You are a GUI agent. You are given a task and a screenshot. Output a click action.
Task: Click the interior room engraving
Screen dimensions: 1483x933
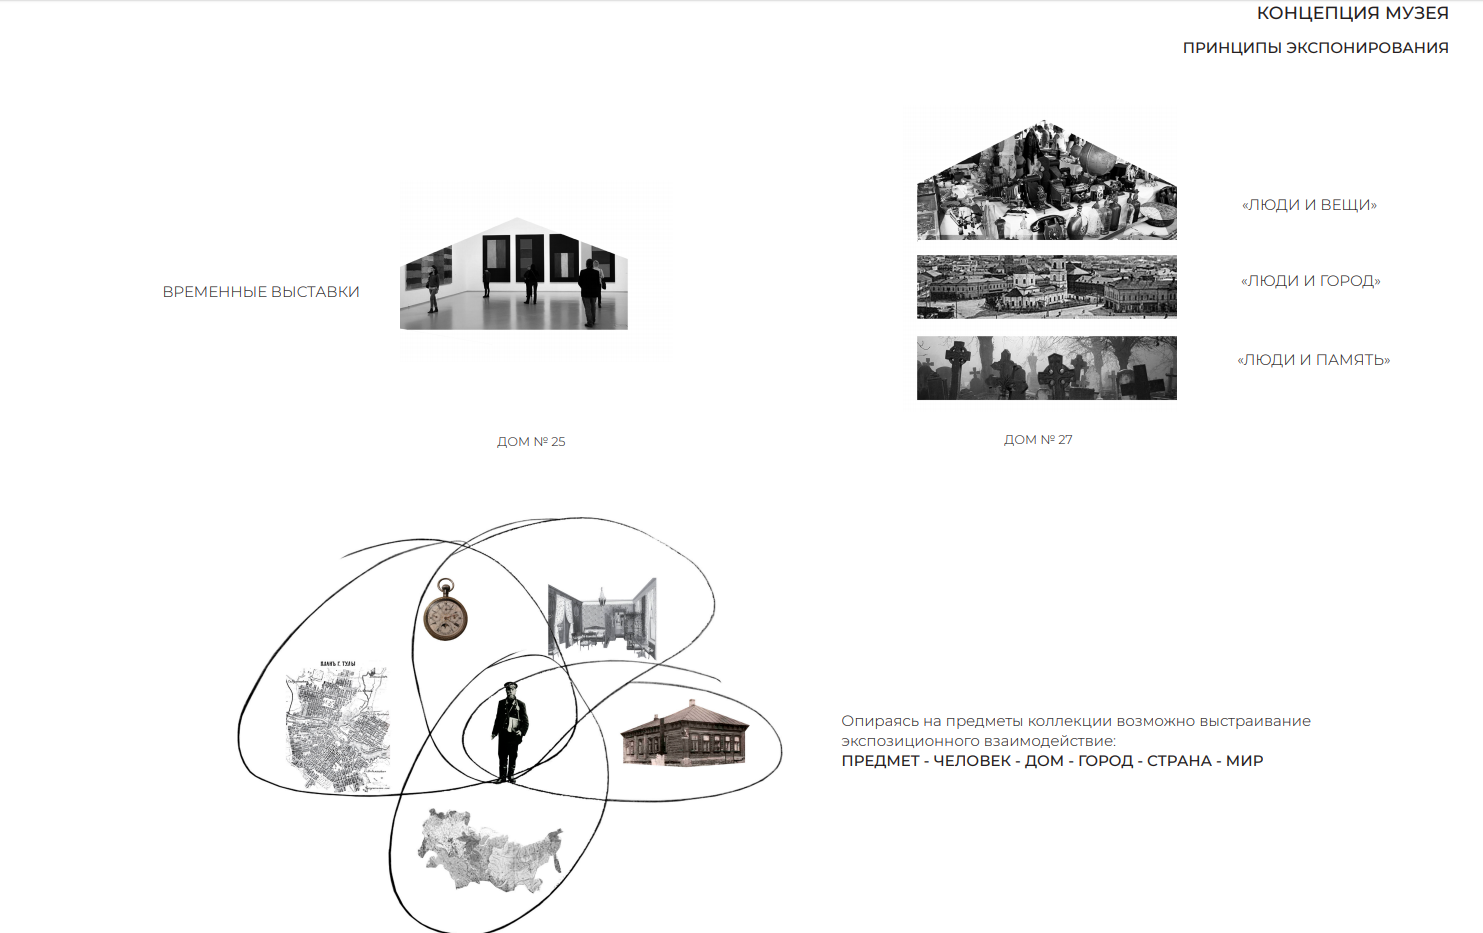602,619
